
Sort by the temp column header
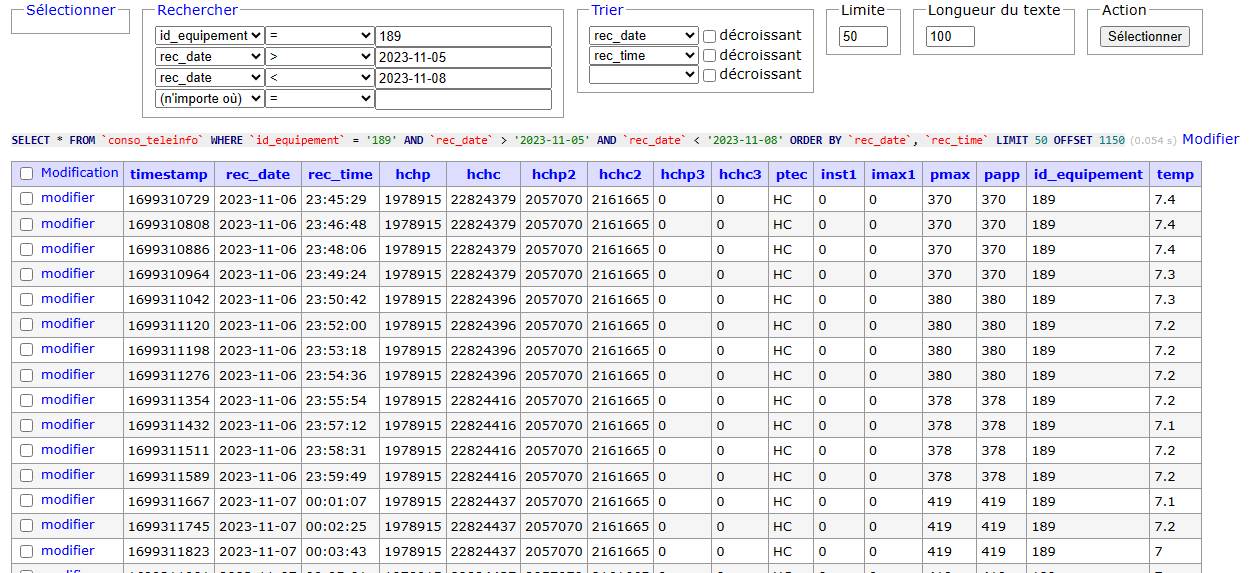click(x=1175, y=174)
